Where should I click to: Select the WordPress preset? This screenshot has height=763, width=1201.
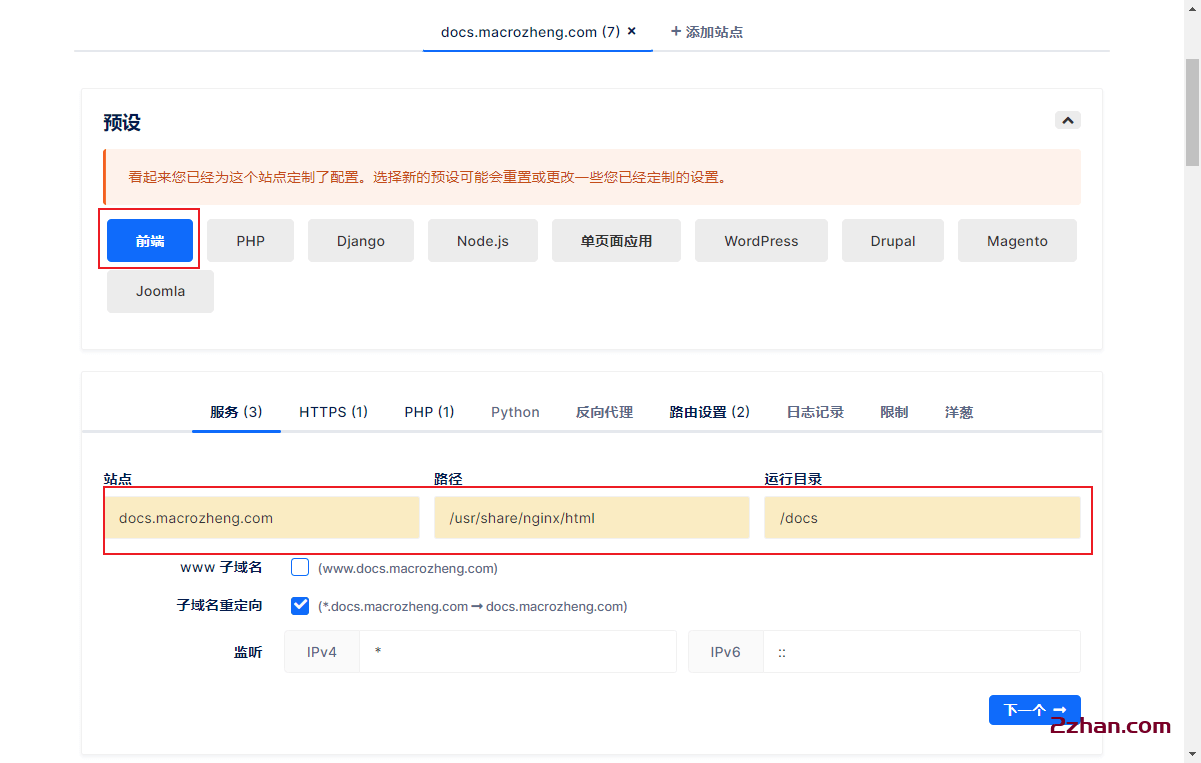pos(761,240)
